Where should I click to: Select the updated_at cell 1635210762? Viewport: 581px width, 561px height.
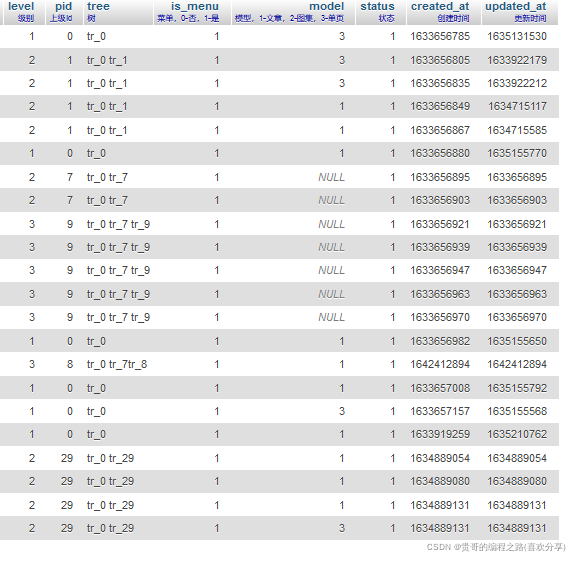[x=517, y=434]
